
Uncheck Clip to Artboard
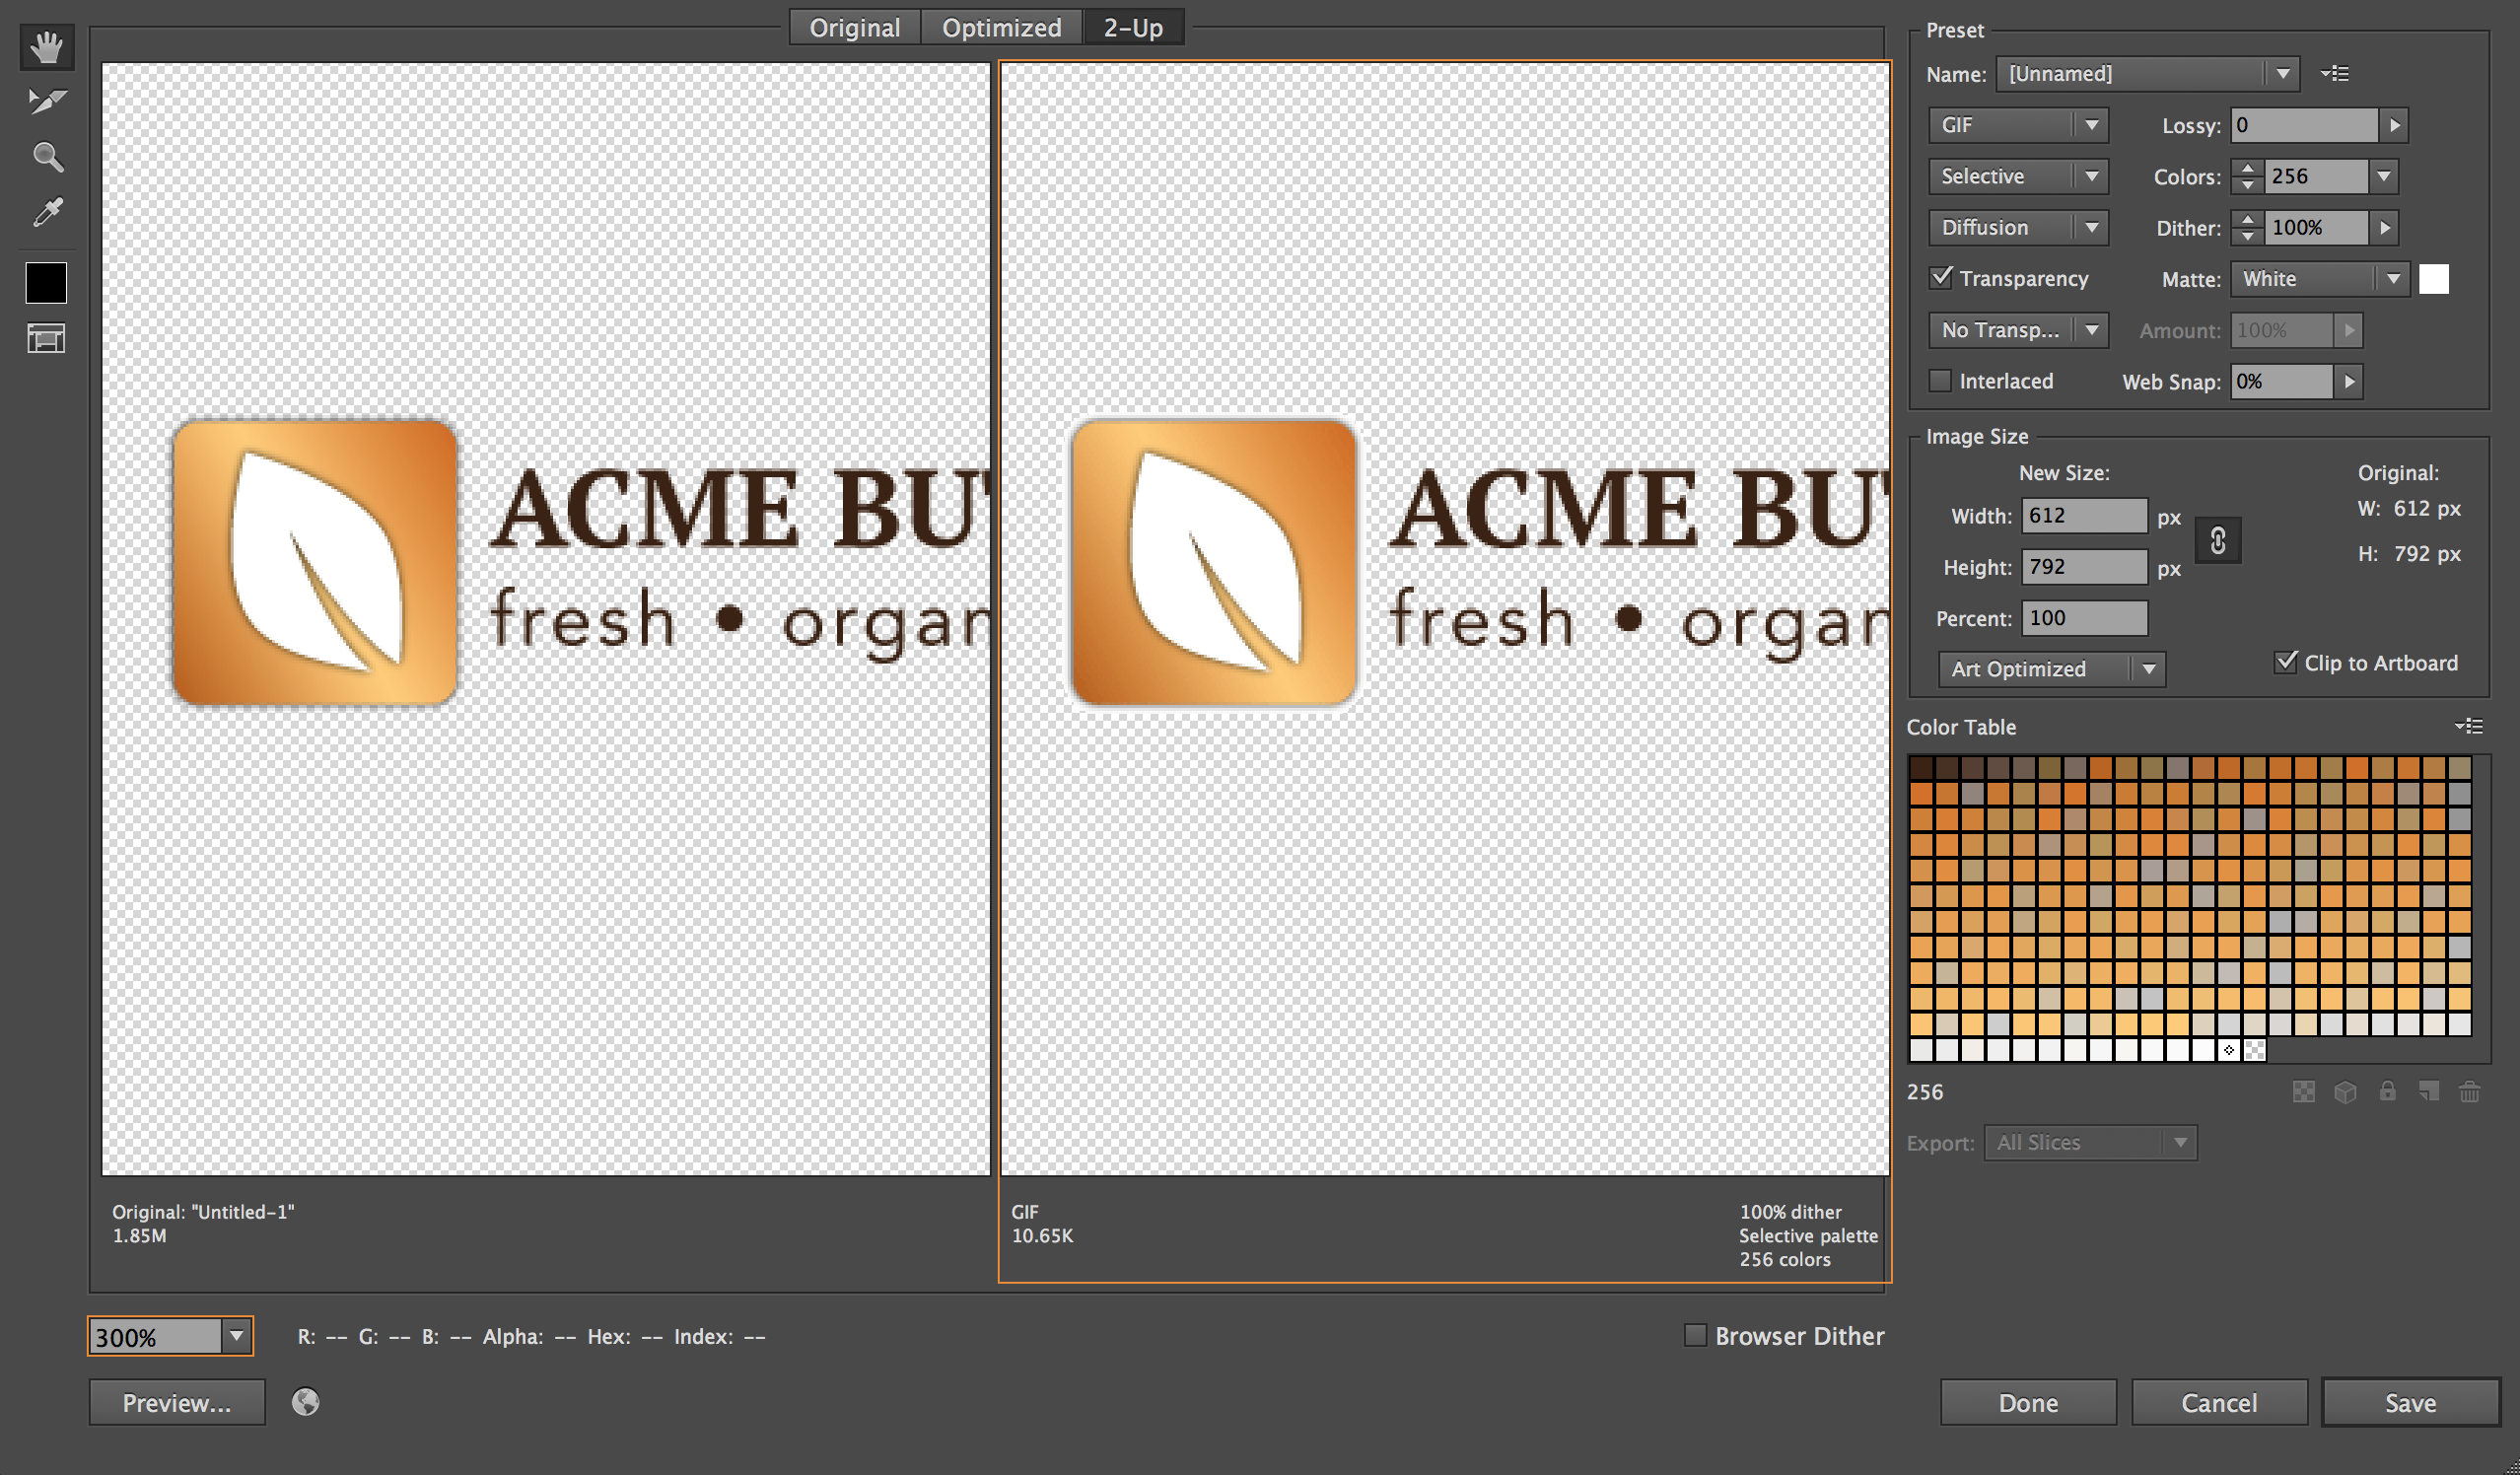coord(2287,662)
